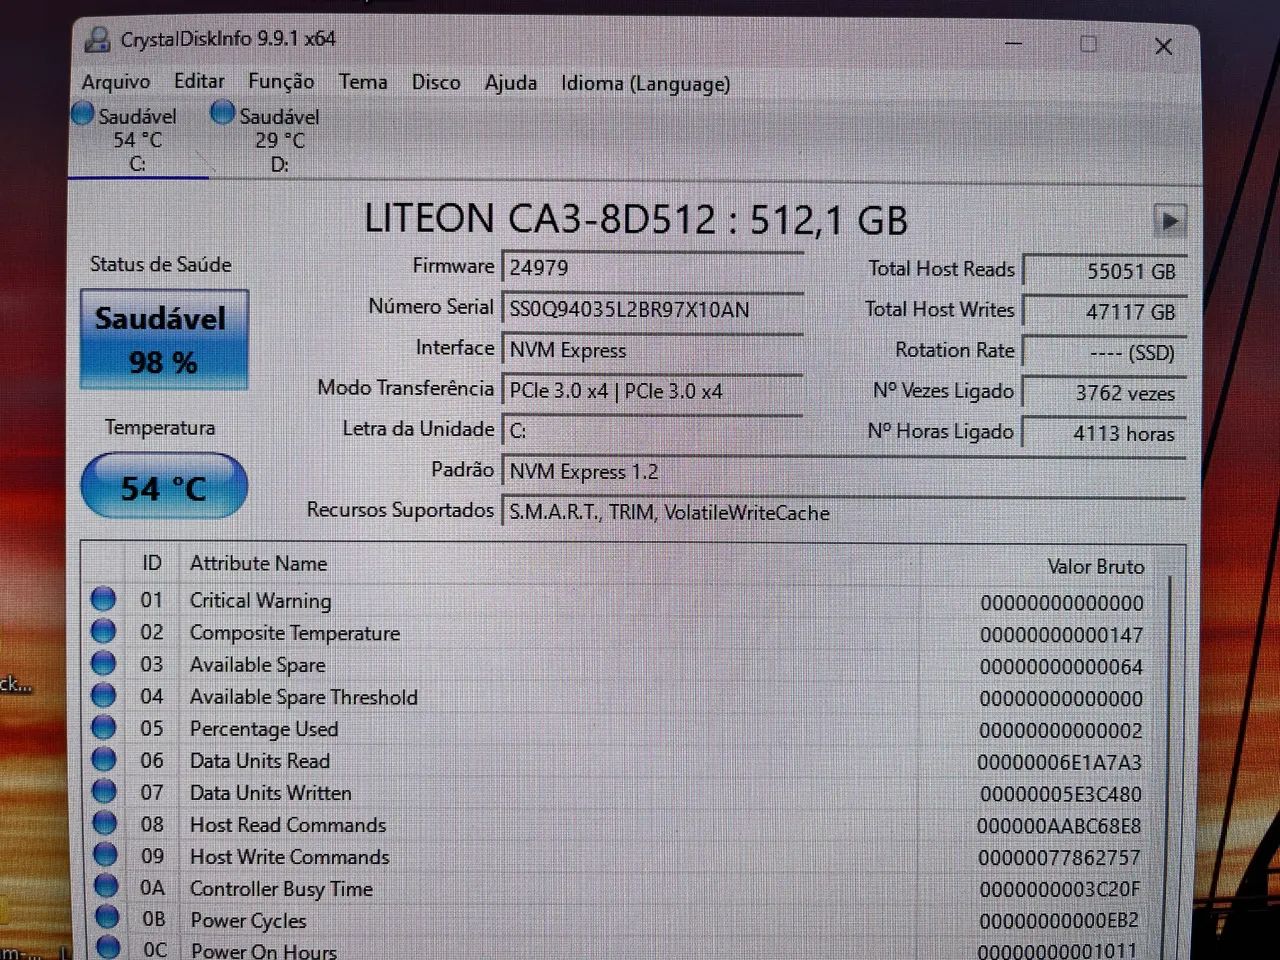Click the Rotation Rate value ---- (SSD)
Screen dimensions: 1280x960
point(1104,353)
